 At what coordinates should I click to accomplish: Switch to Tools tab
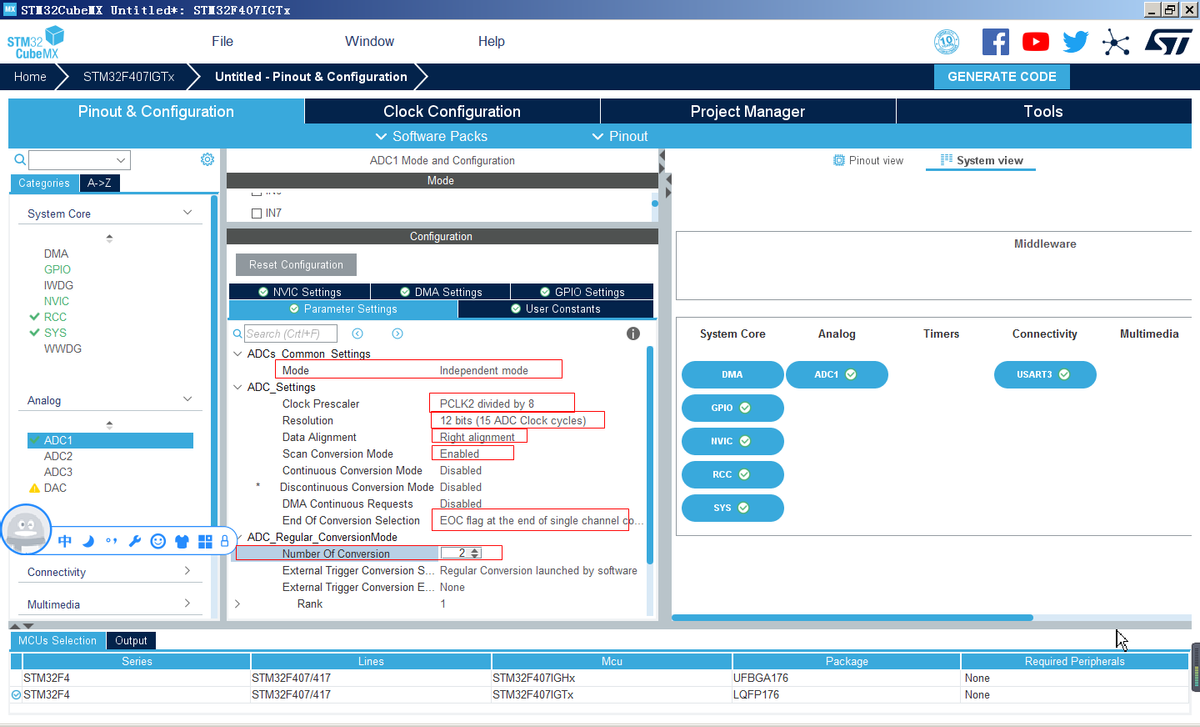(x=1043, y=111)
